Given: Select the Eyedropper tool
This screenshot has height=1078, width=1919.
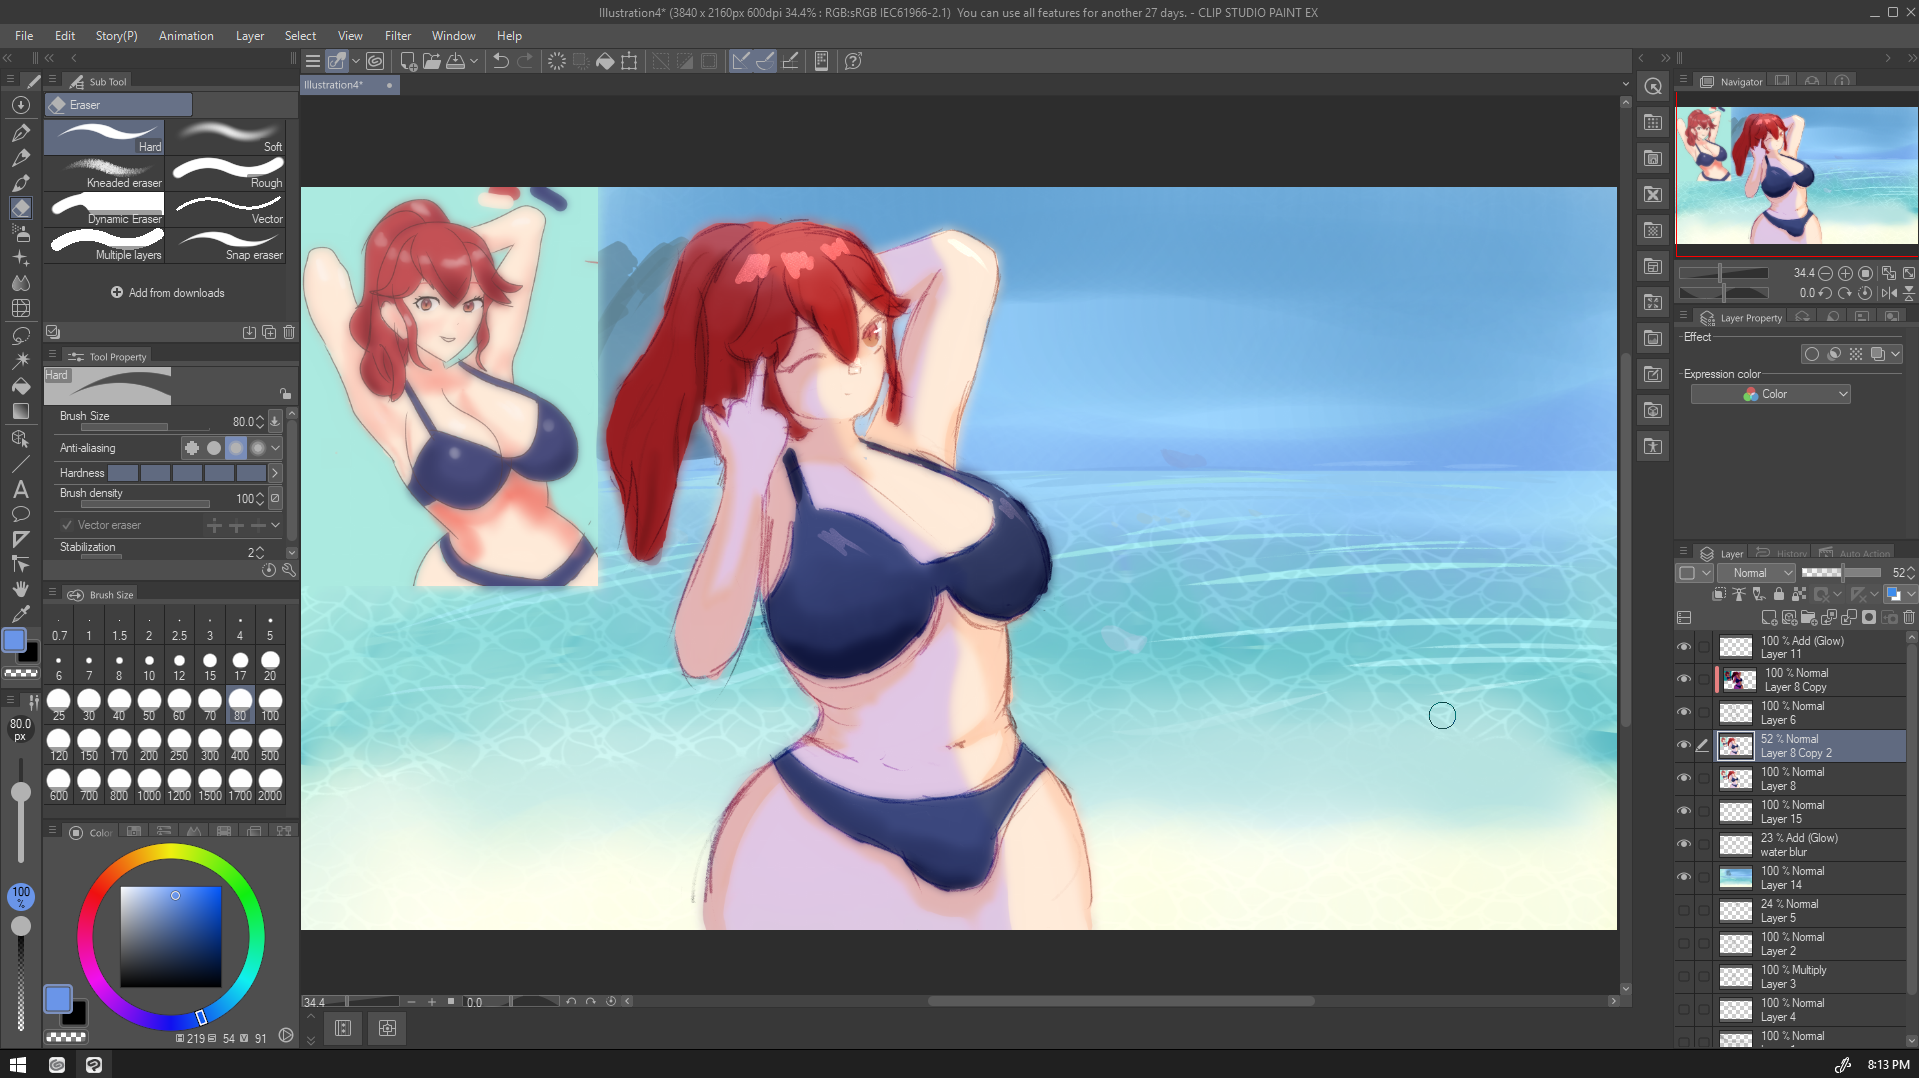Looking at the screenshot, I should [21, 614].
